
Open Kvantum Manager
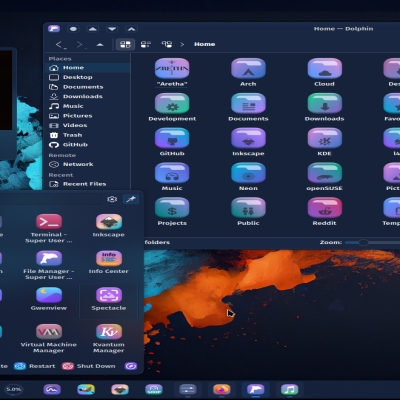tap(109, 338)
